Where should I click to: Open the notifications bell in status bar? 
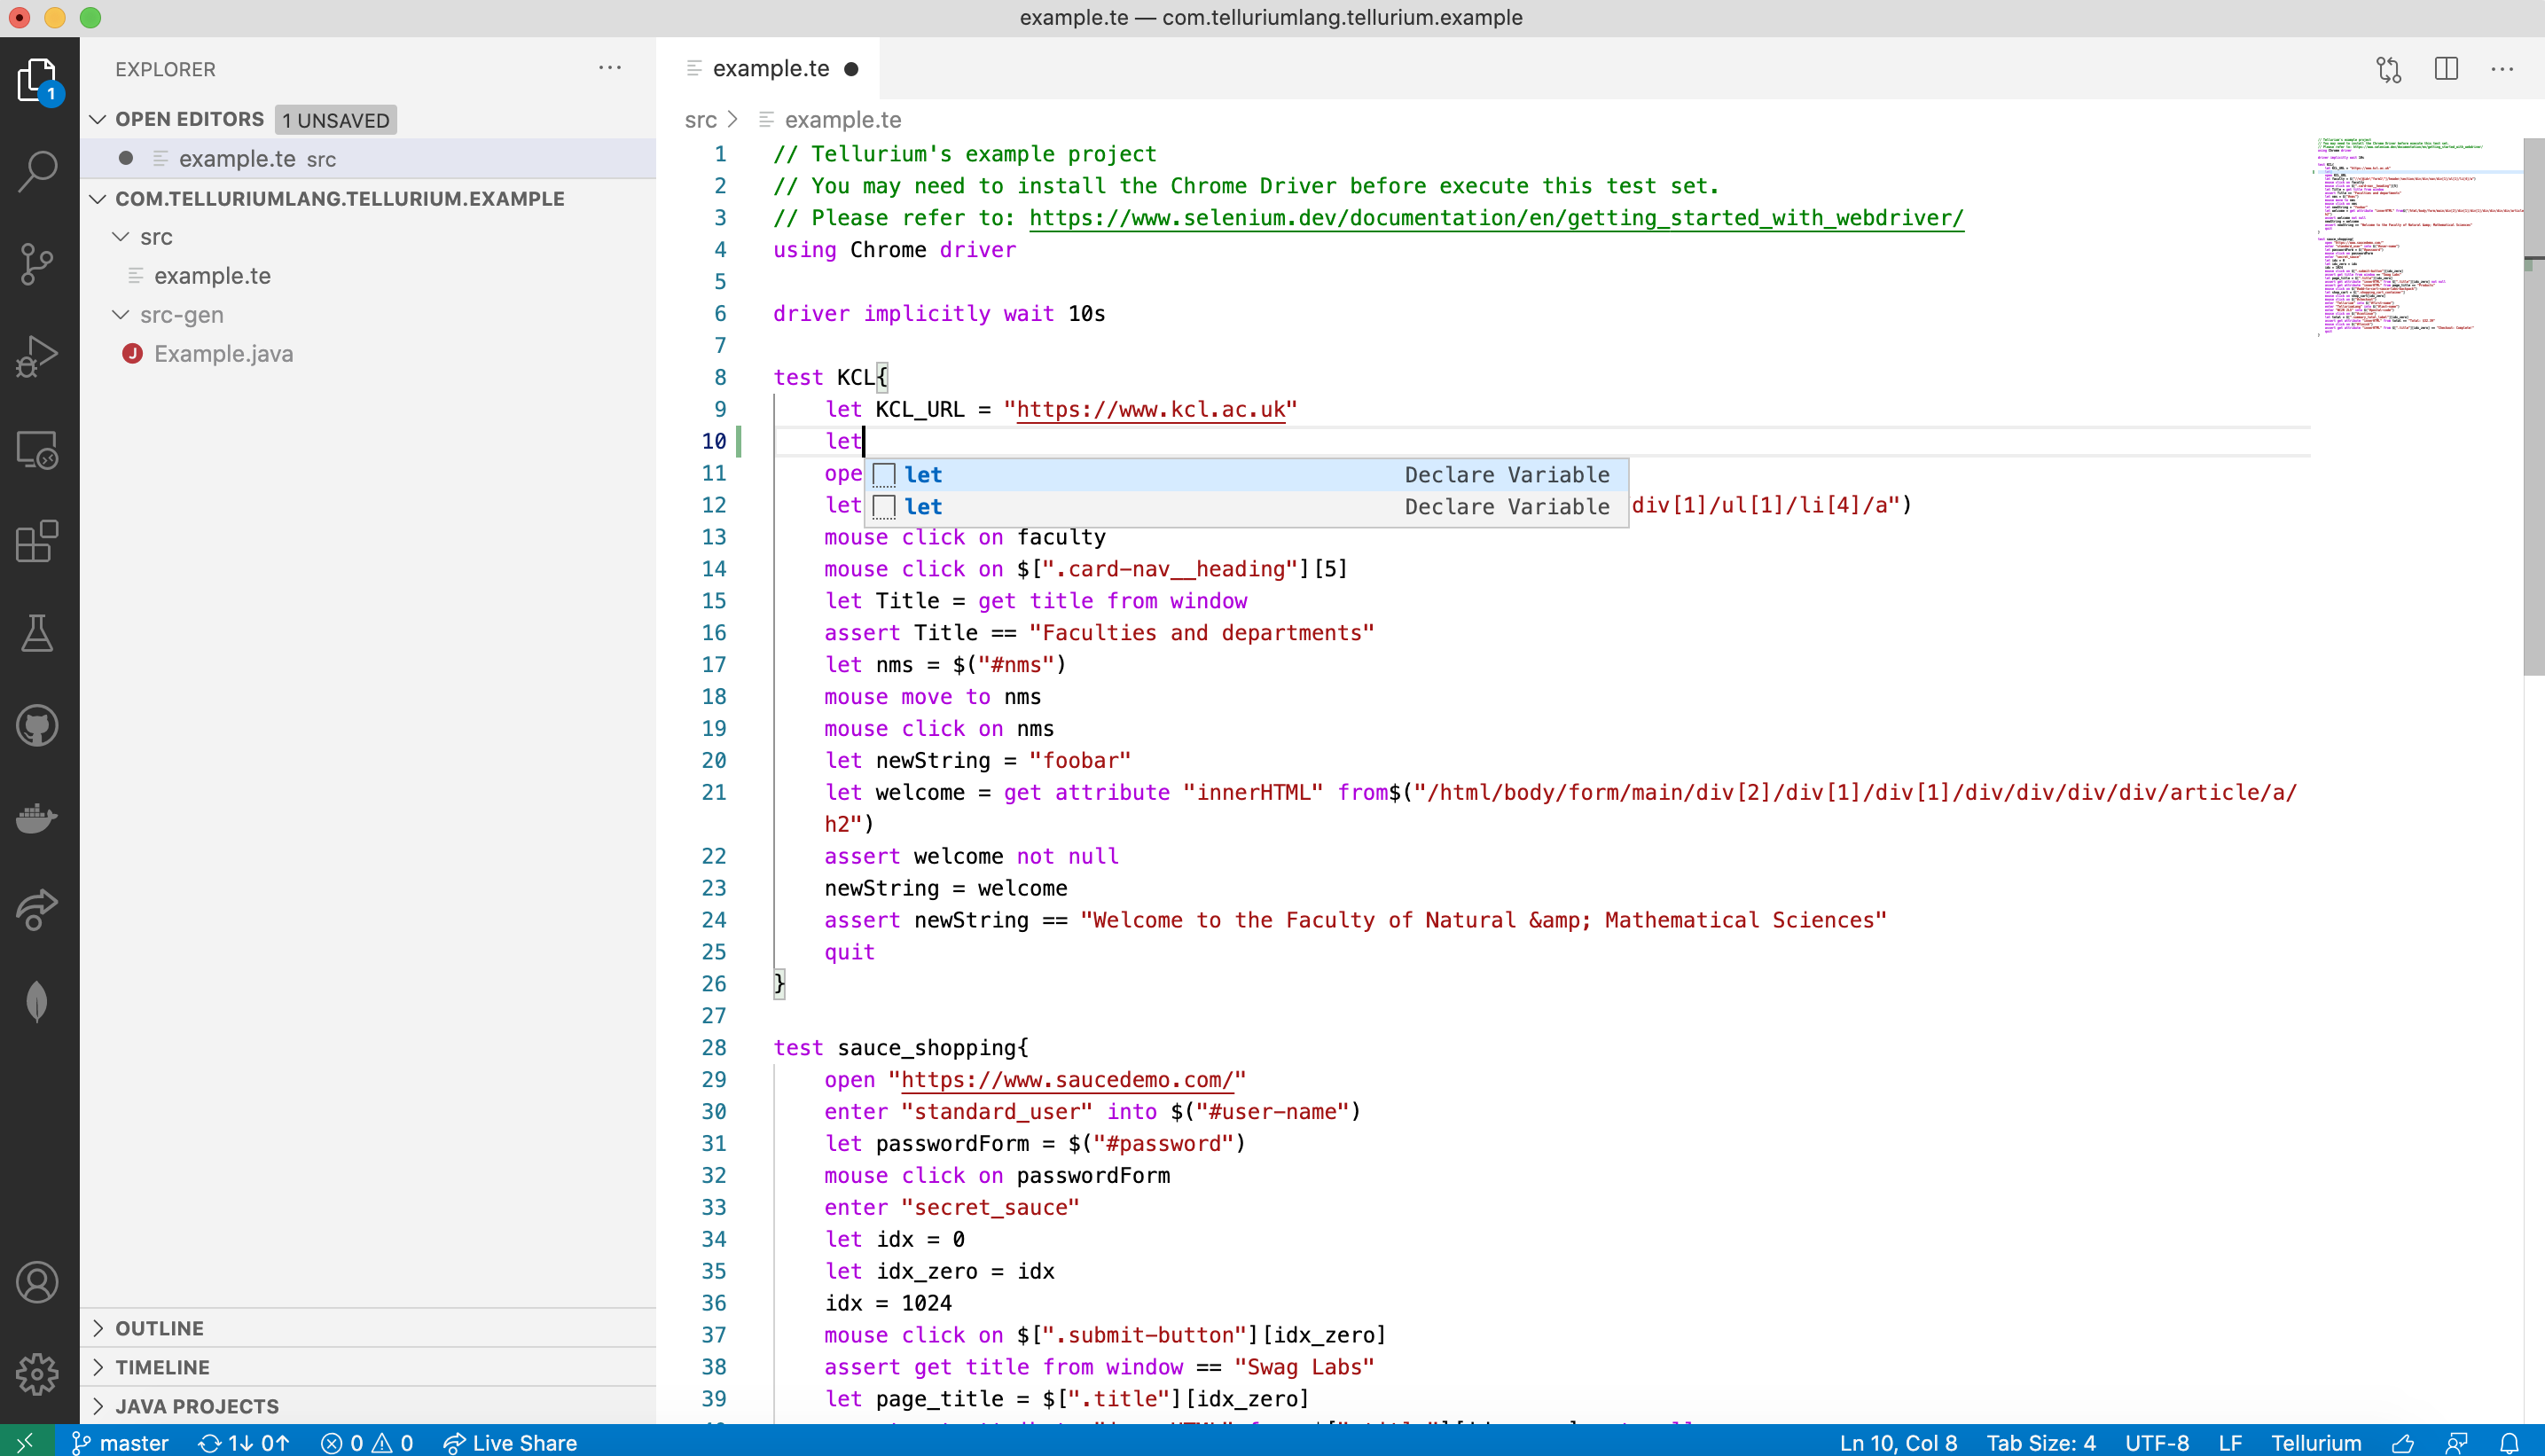pos(2509,1442)
